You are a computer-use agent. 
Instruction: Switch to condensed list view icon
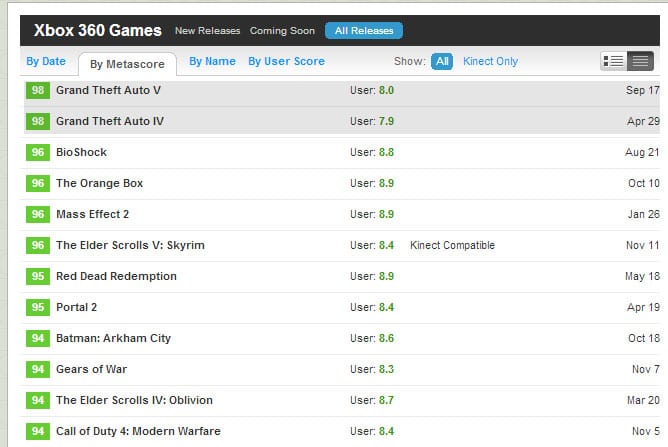[x=640, y=61]
